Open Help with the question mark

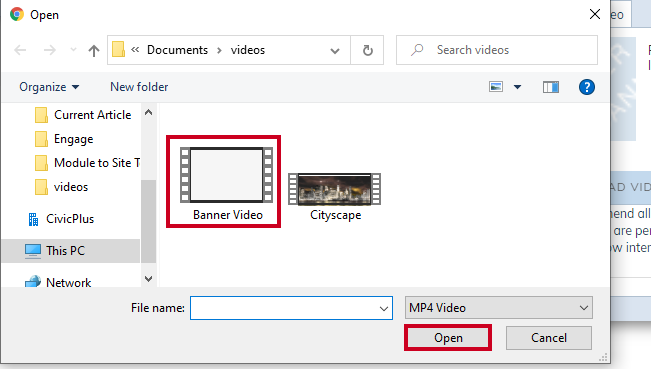click(x=587, y=87)
